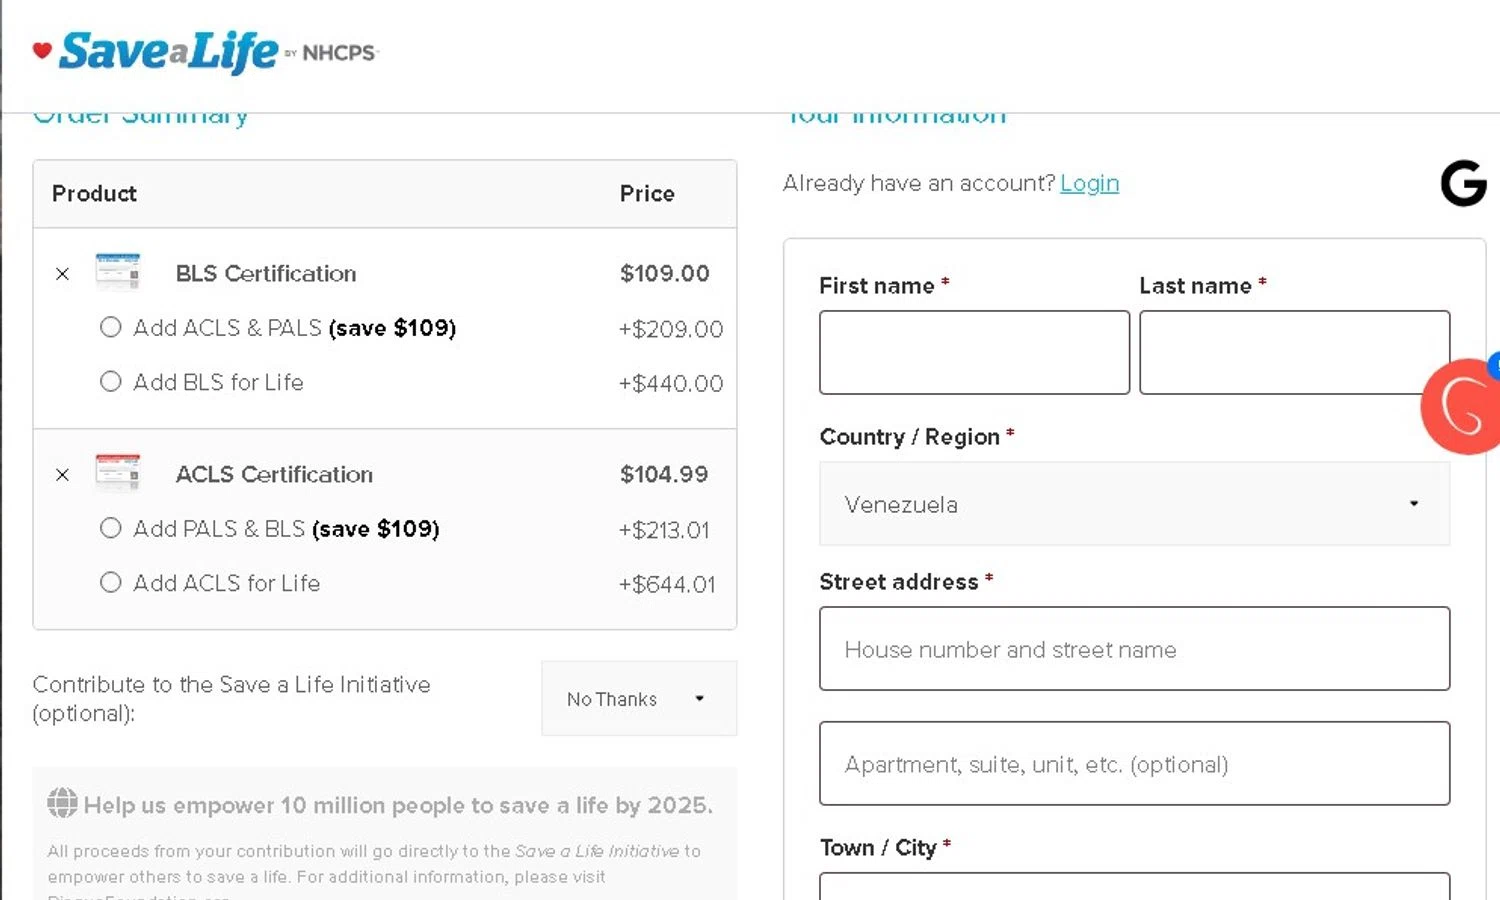This screenshot has width=1500, height=900.
Task: Select Add PALS & BLS option
Action: [x=111, y=528]
